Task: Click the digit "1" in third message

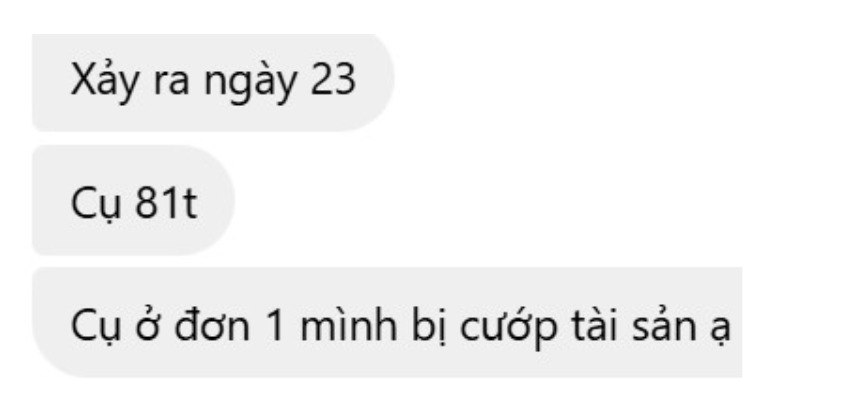Action: click(275, 327)
